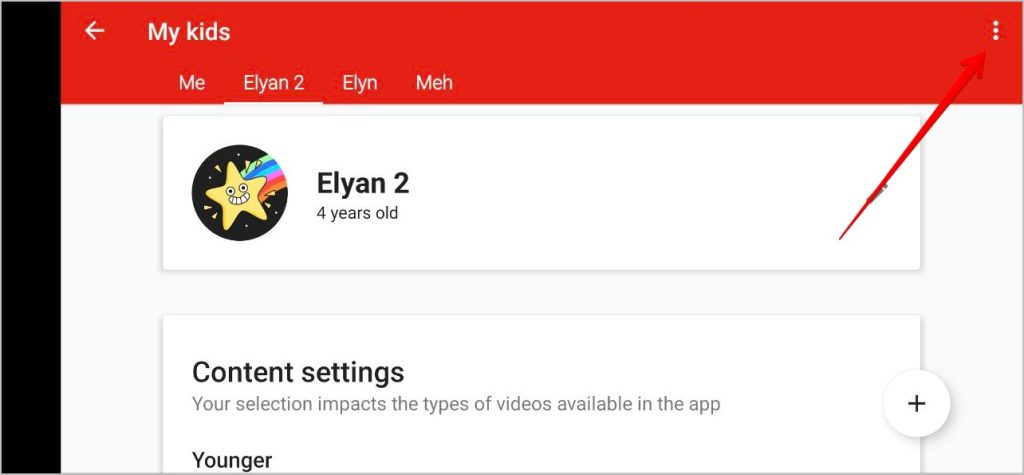Image resolution: width=1024 pixels, height=475 pixels.
Task: Switch to the Me tab
Action: coord(191,82)
